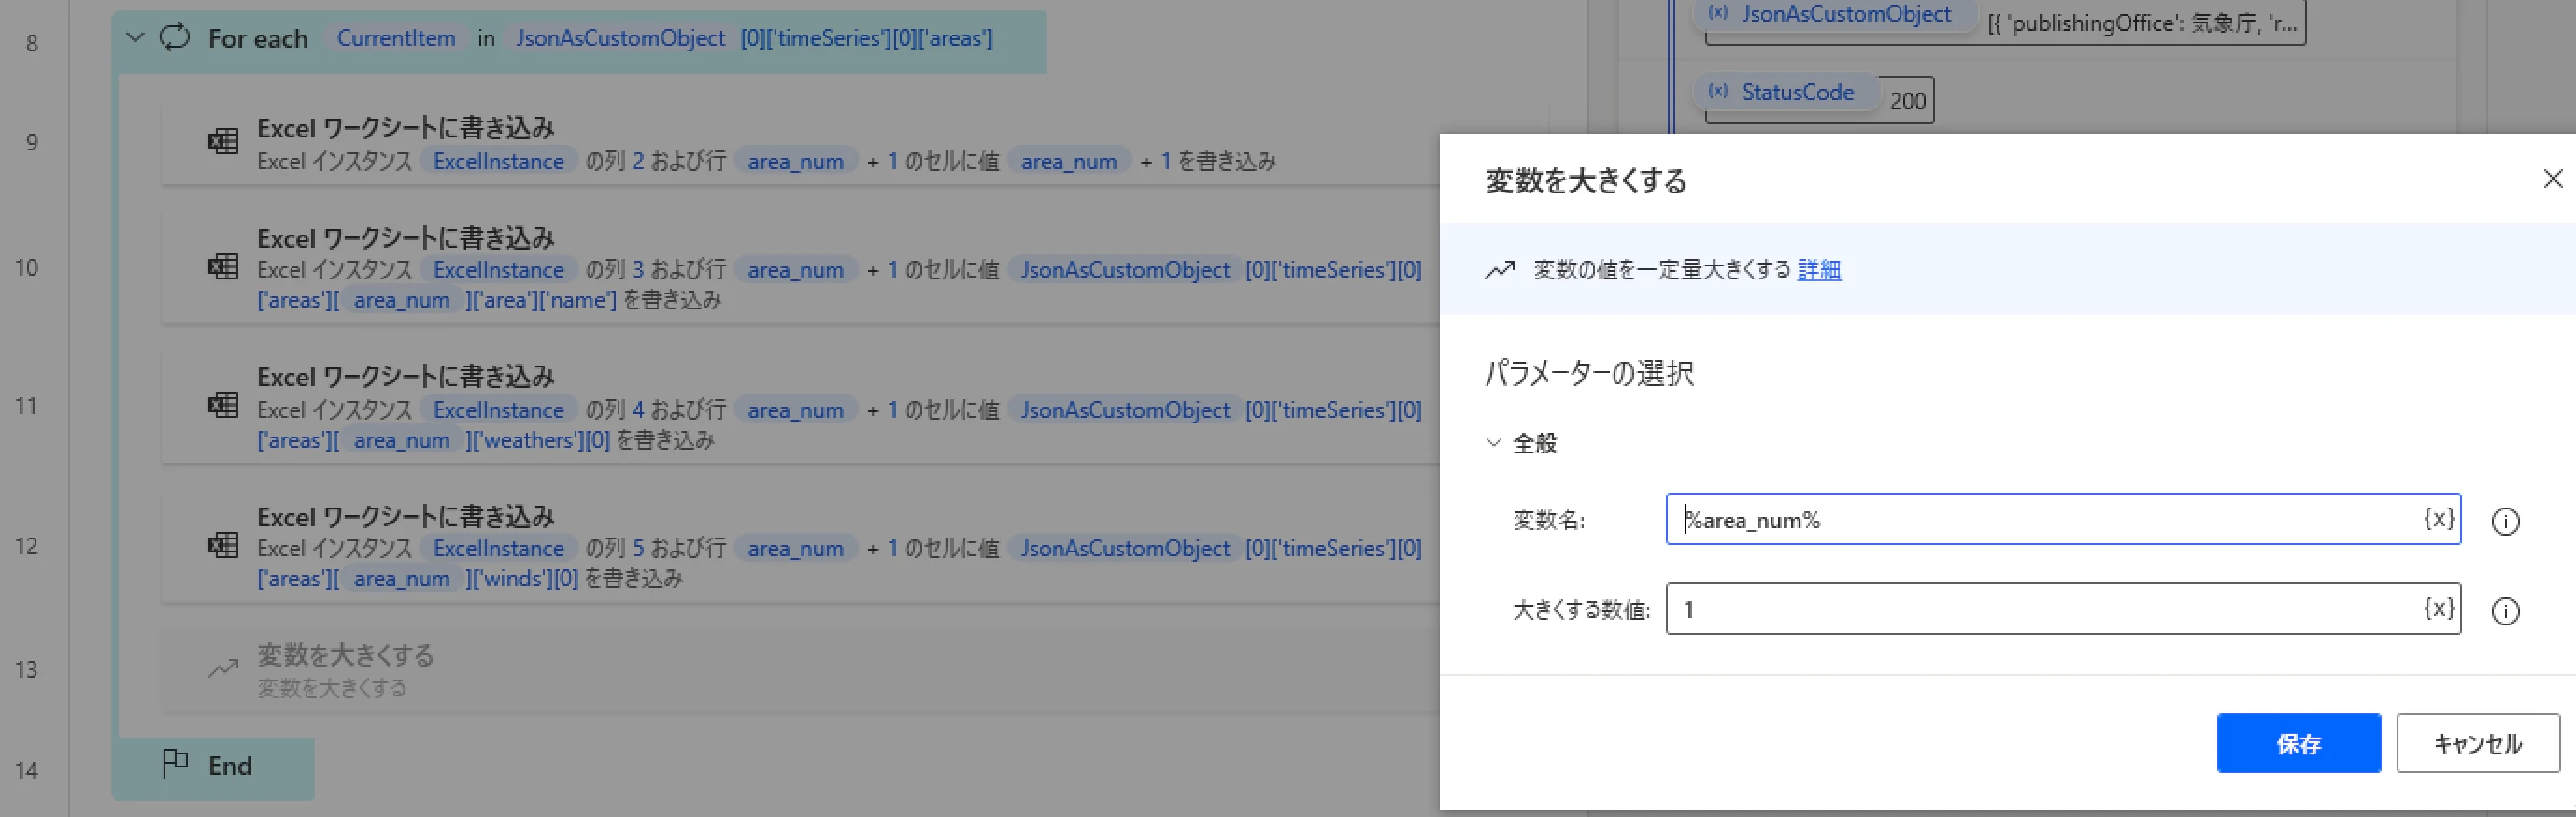Viewport: 2576px width, 817px height.
Task: Select the ExcelInstance variable on row 9
Action: point(499,161)
